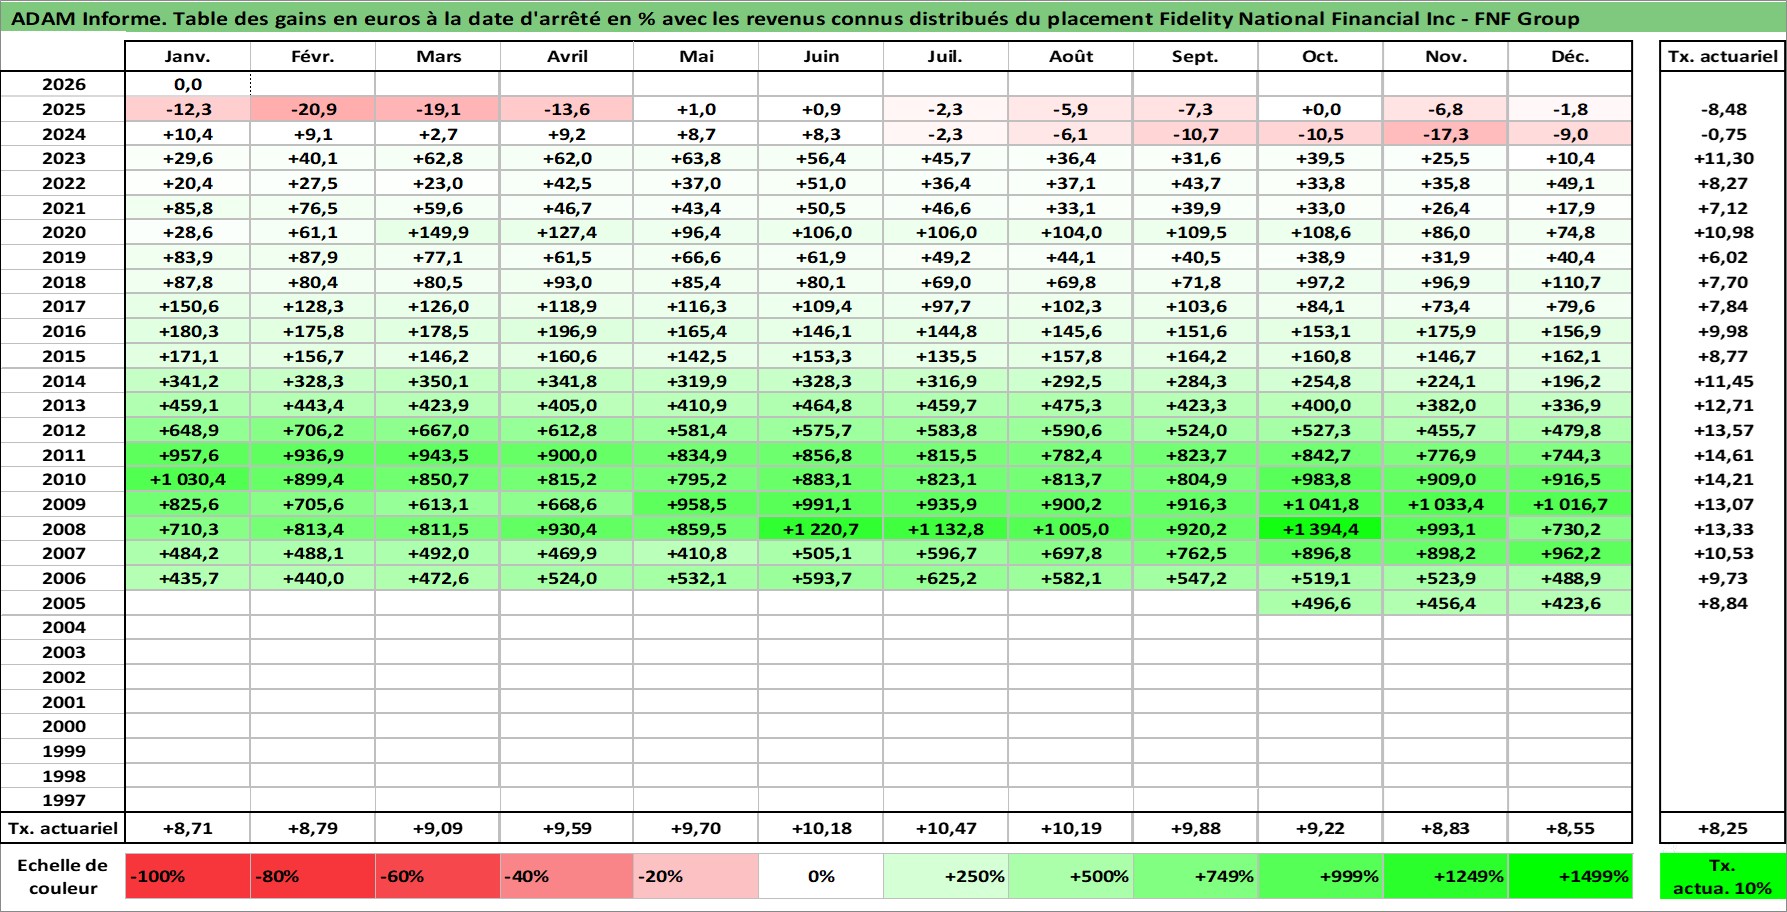Click the -40% color scale cell
This screenshot has width=1787, height=912.
(567, 876)
